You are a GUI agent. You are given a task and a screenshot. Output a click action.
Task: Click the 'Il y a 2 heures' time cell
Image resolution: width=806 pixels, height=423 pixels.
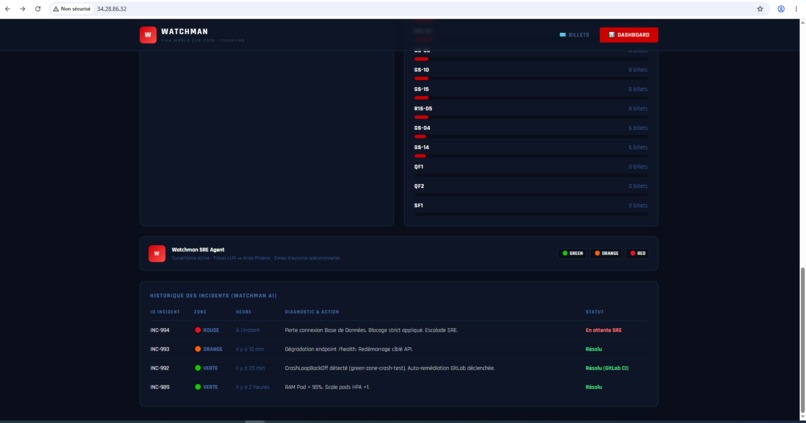(252, 387)
